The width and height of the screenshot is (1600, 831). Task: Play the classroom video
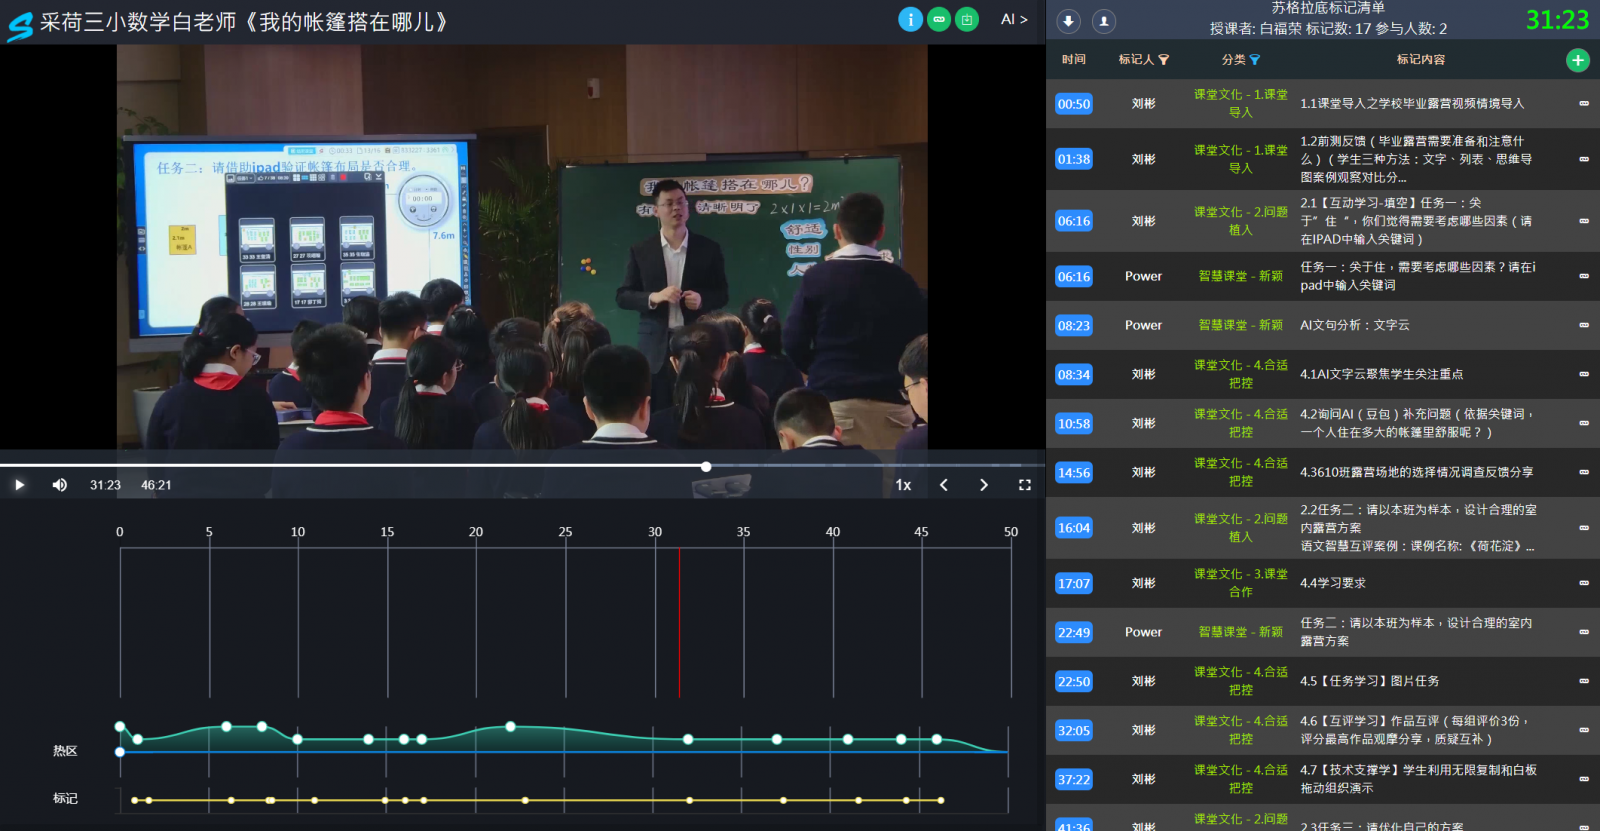[19, 485]
